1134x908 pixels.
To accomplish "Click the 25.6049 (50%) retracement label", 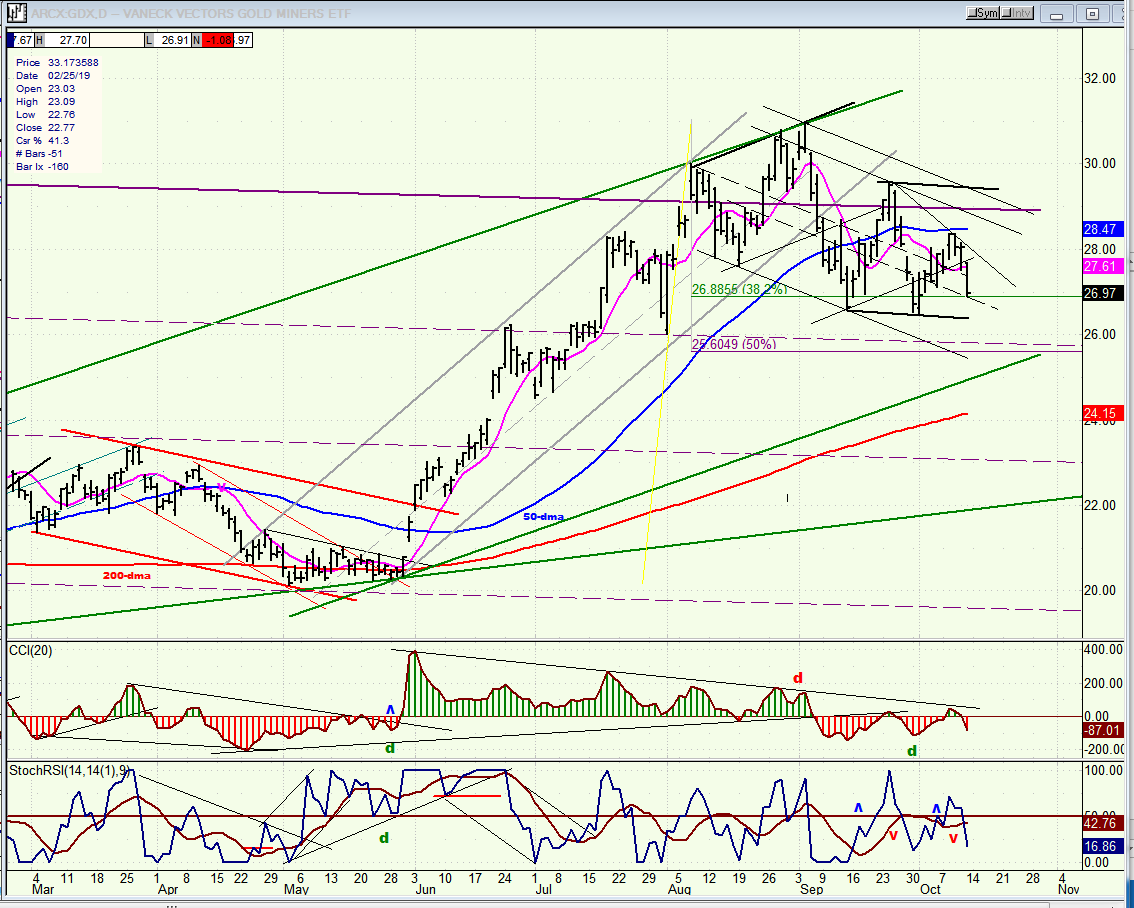I will [x=733, y=344].
